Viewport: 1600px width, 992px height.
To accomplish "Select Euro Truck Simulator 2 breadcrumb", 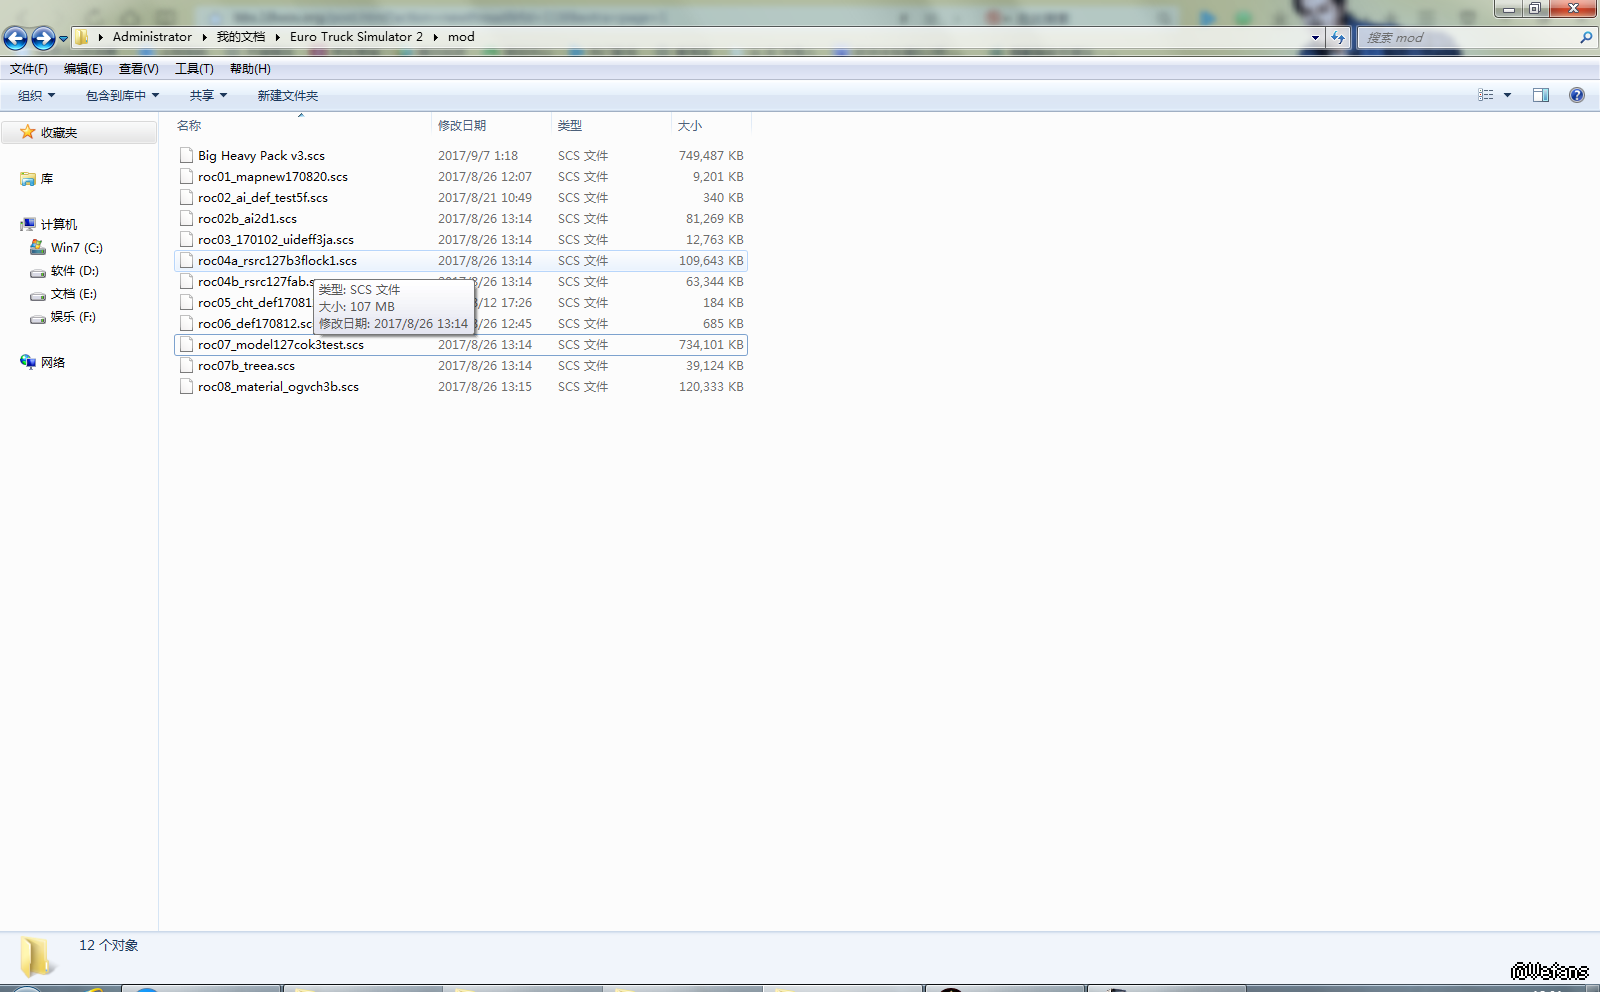I will [x=356, y=37].
